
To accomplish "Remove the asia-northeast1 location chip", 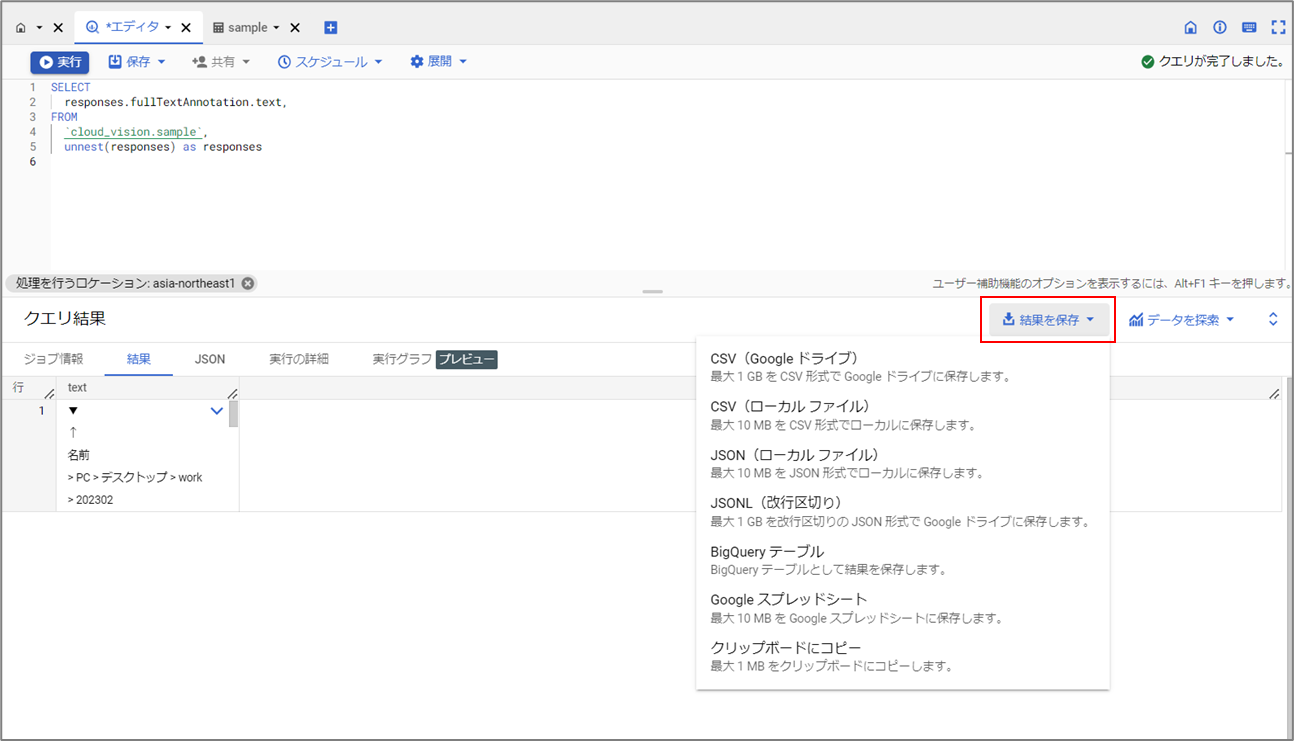I will pyautogui.click(x=248, y=283).
